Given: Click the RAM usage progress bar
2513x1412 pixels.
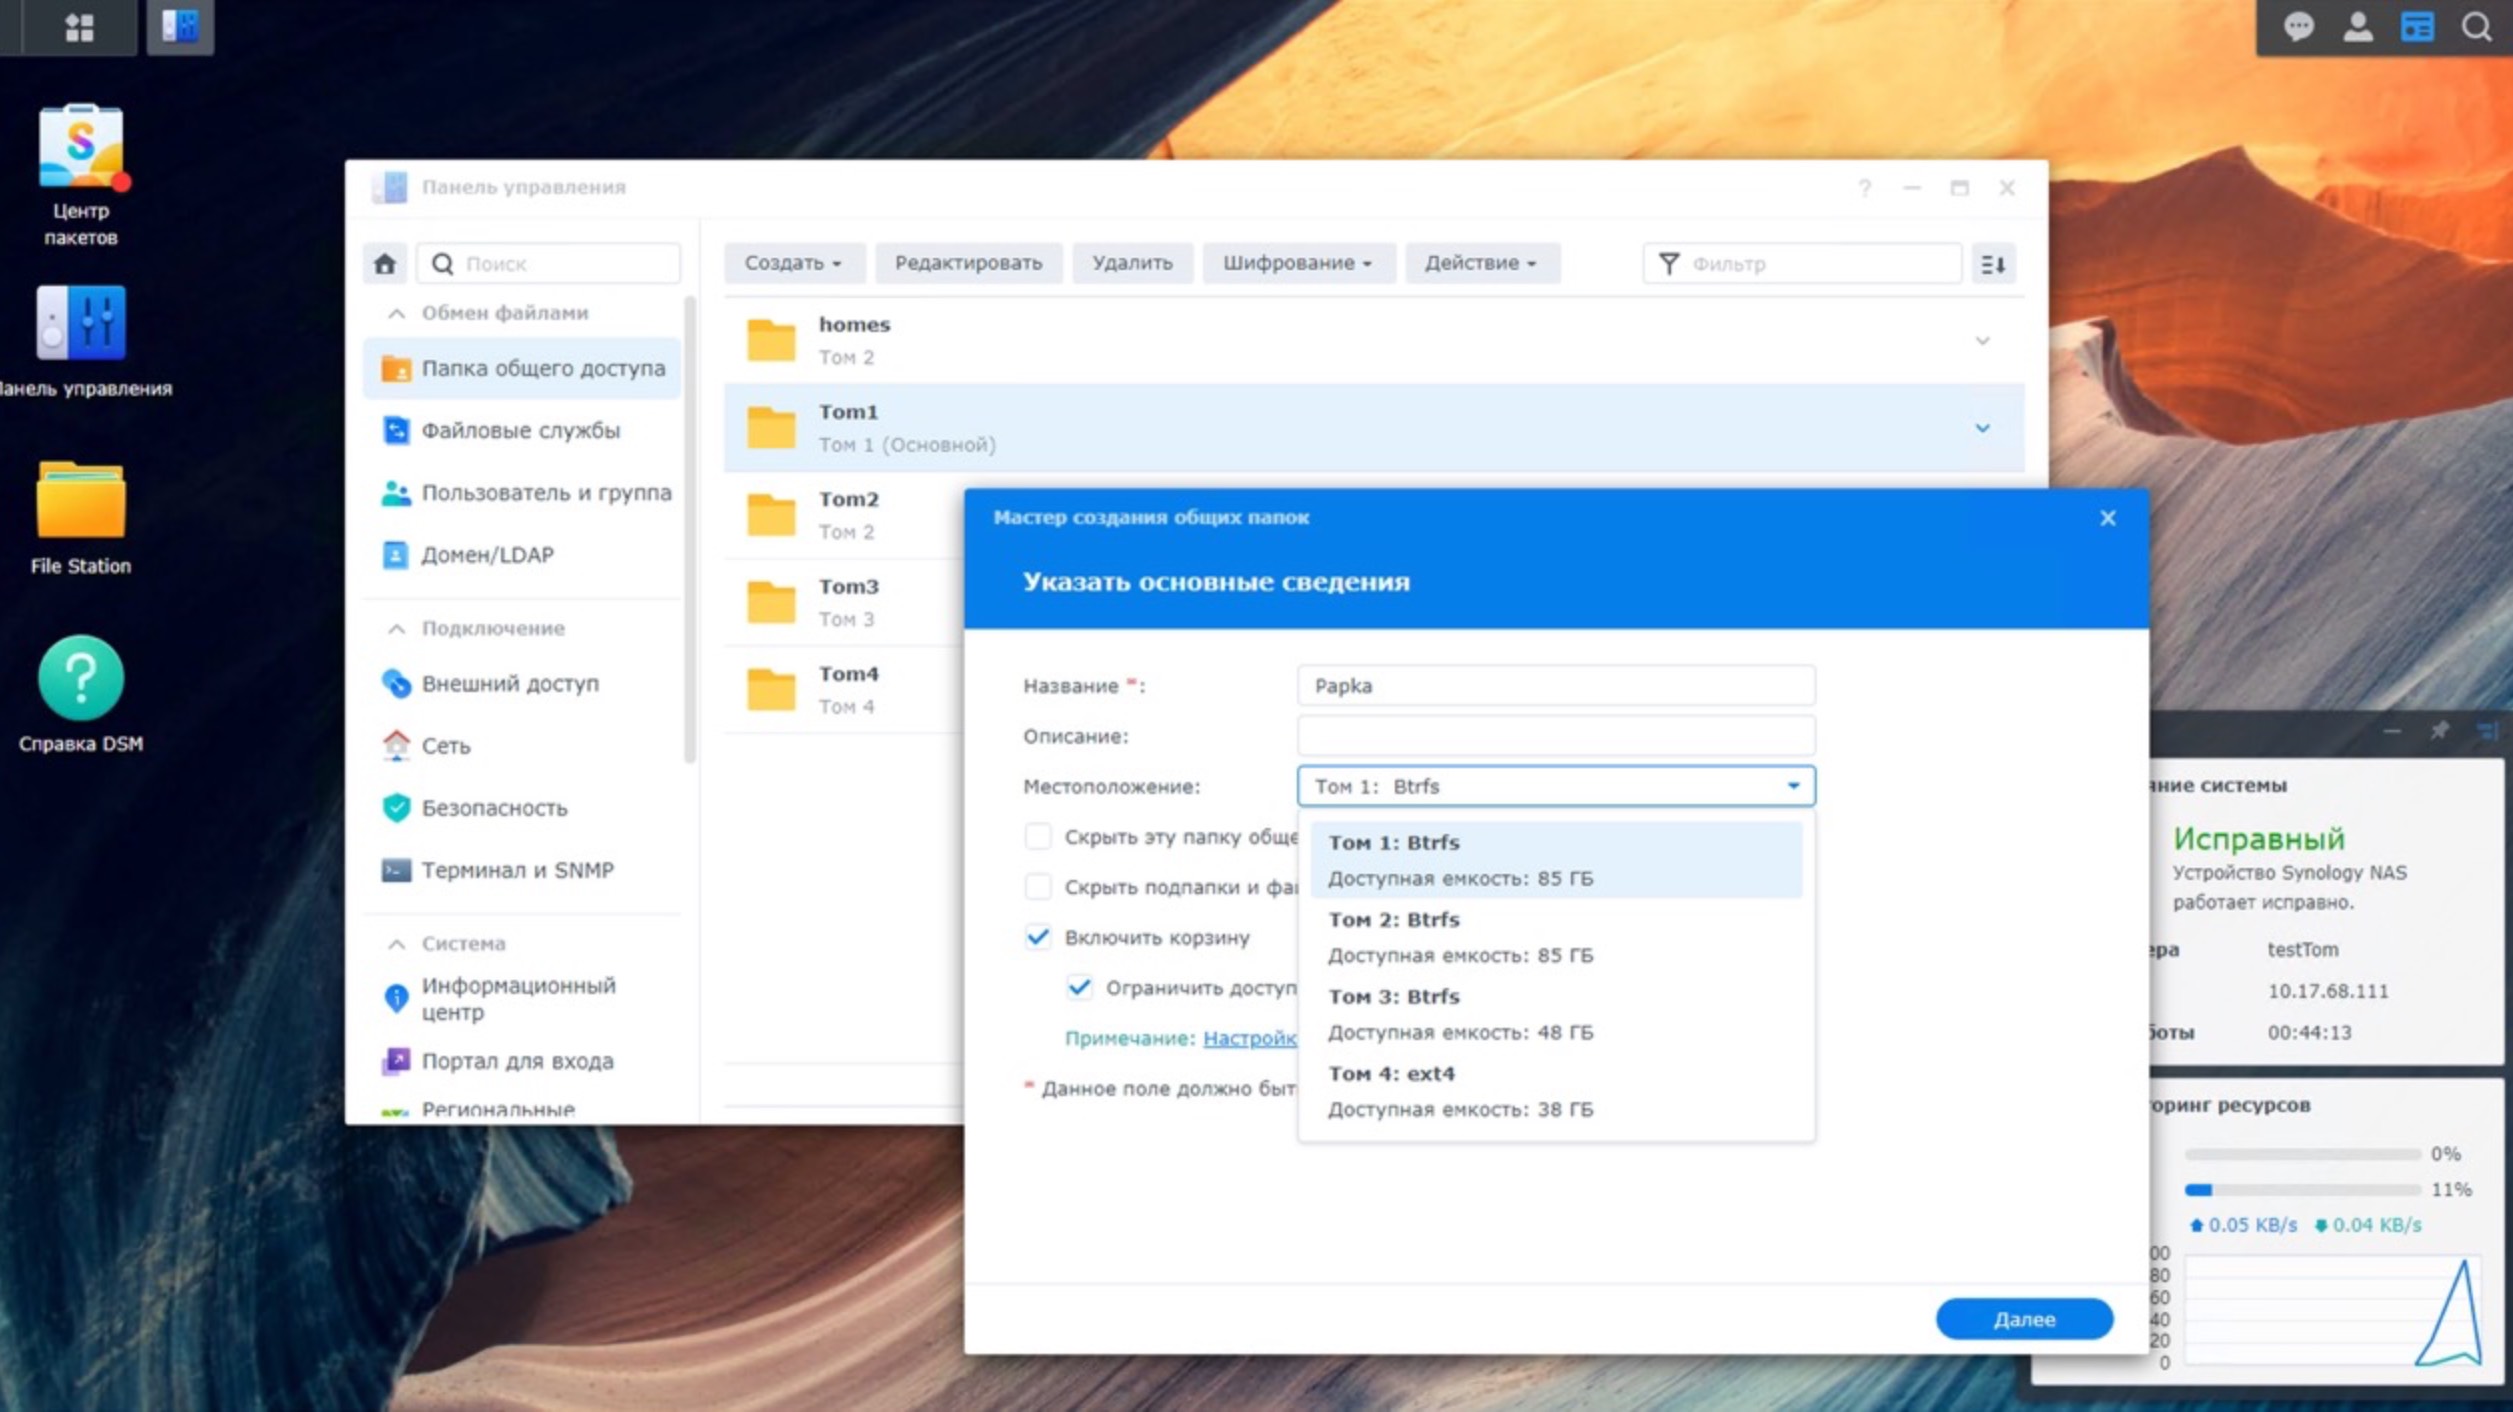Looking at the screenshot, I should tap(2300, 1190).
